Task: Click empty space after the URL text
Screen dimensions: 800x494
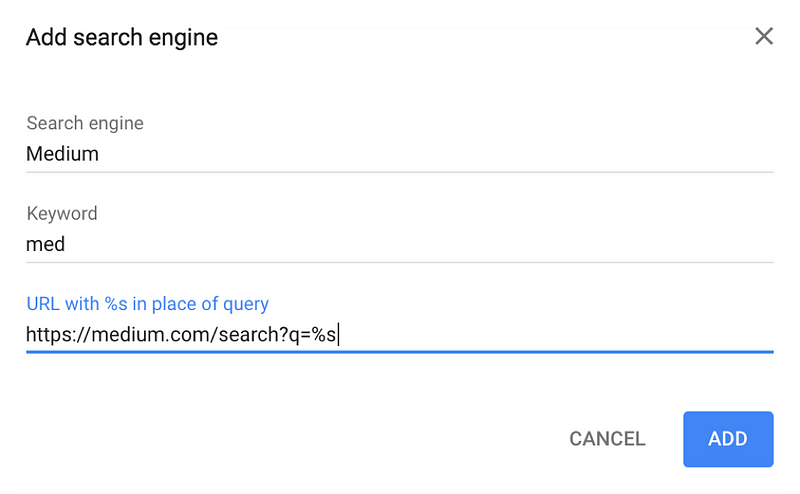Action: click(x=556, y=335)
